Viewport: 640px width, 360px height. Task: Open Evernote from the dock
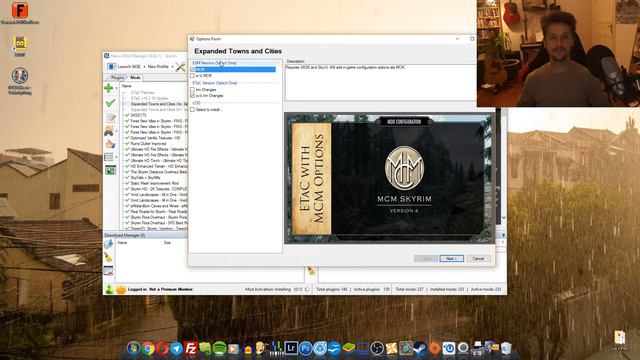point(205,348)
